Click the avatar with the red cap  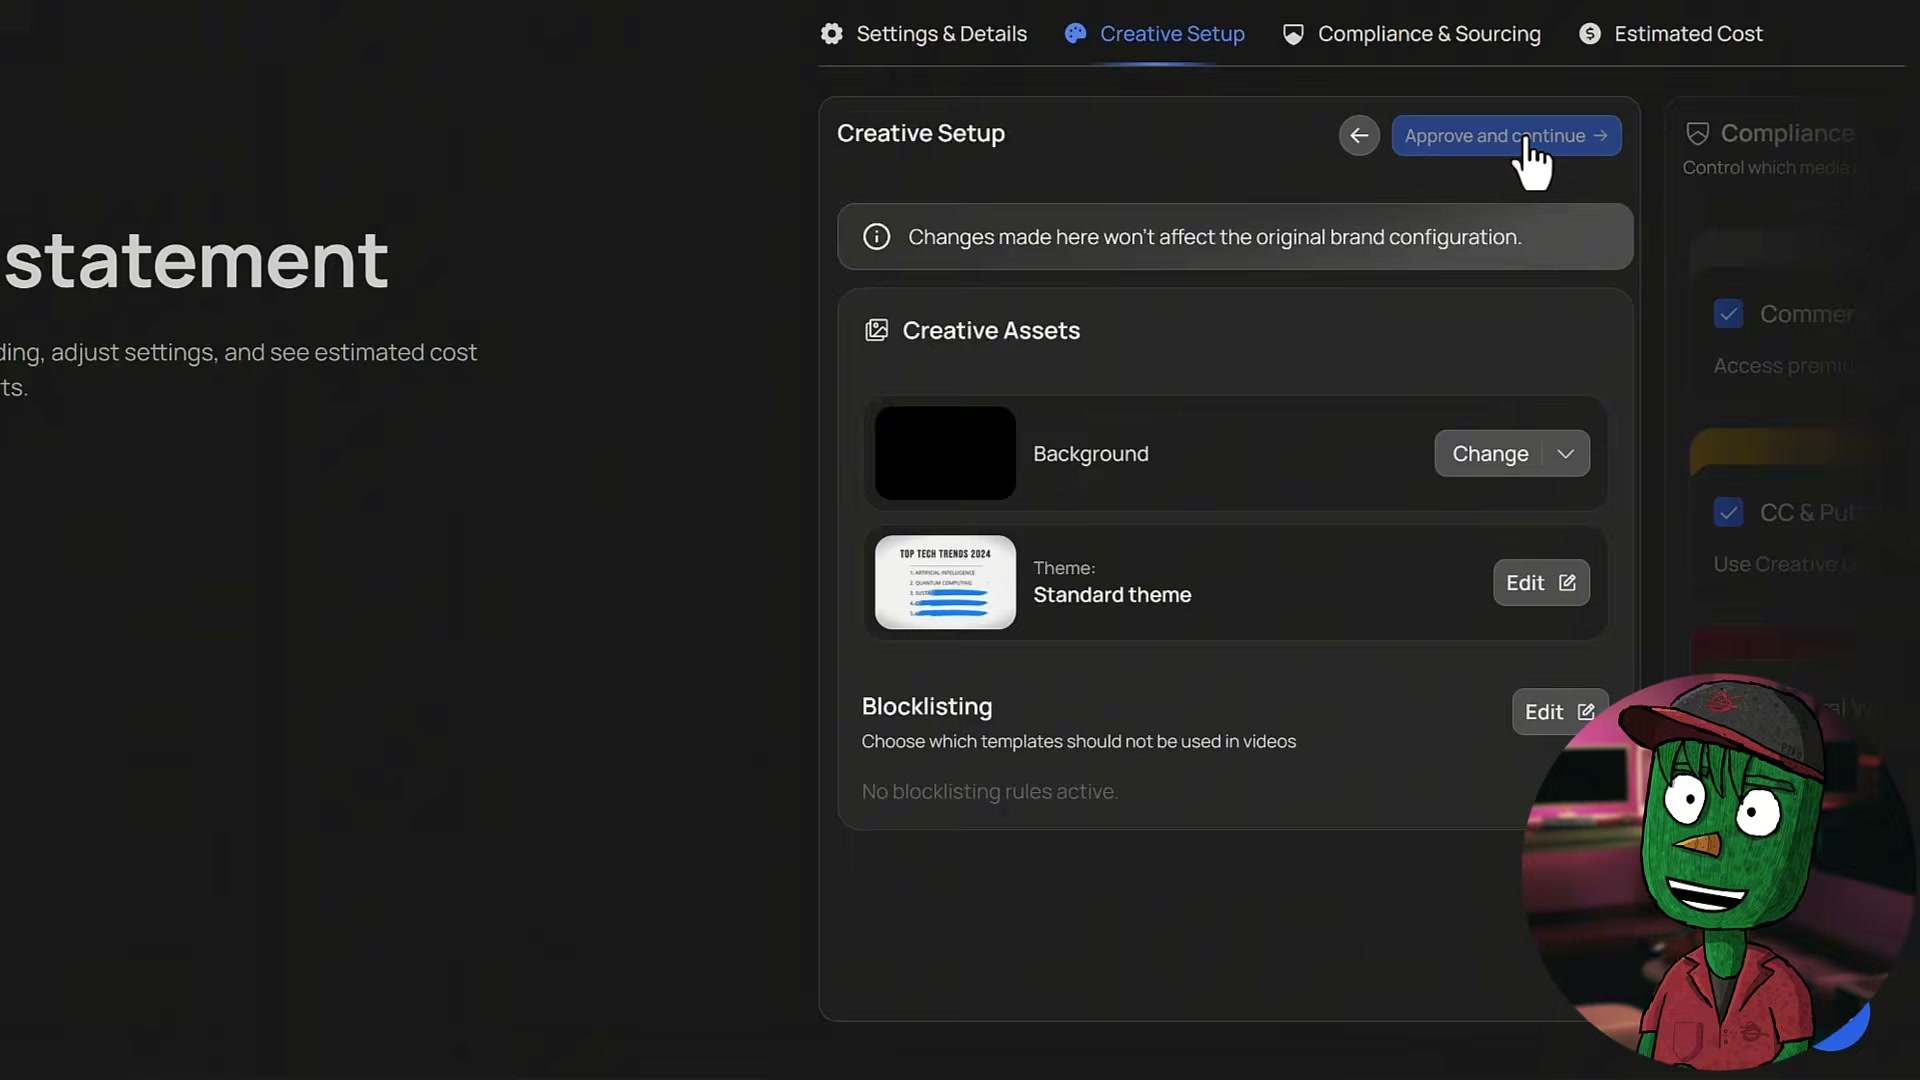pyautogui.click(x=1719, y=871)
